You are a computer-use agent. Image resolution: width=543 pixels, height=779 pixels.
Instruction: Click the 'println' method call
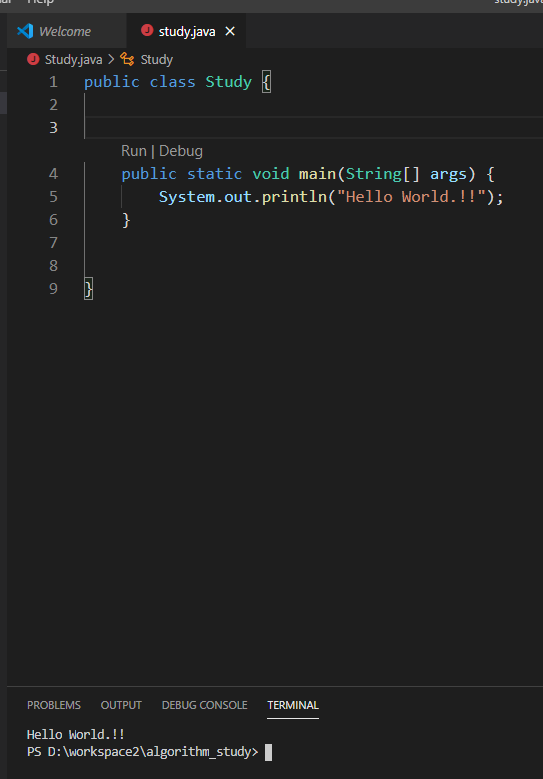point(294,197)
